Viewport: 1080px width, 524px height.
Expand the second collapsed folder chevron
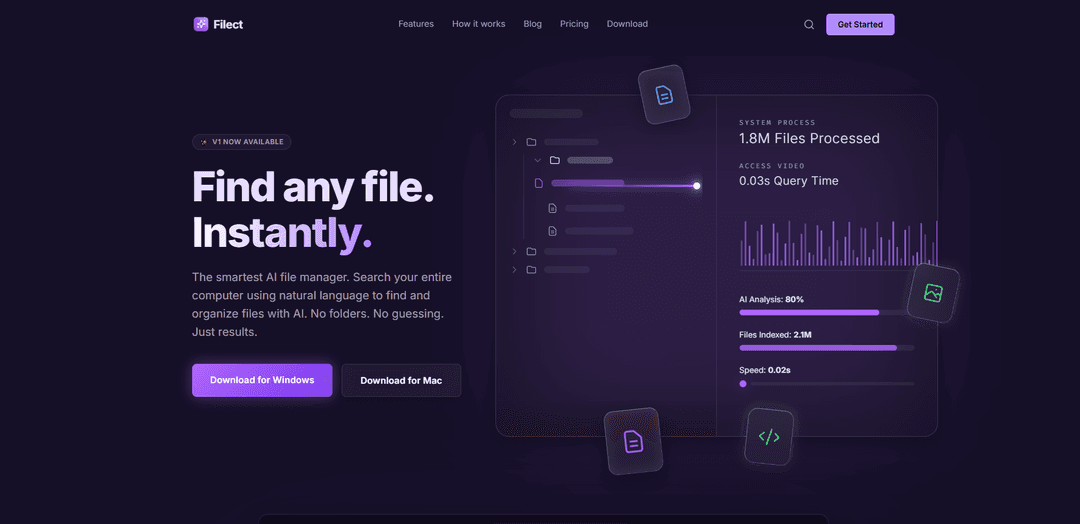(x=514, y=251)
